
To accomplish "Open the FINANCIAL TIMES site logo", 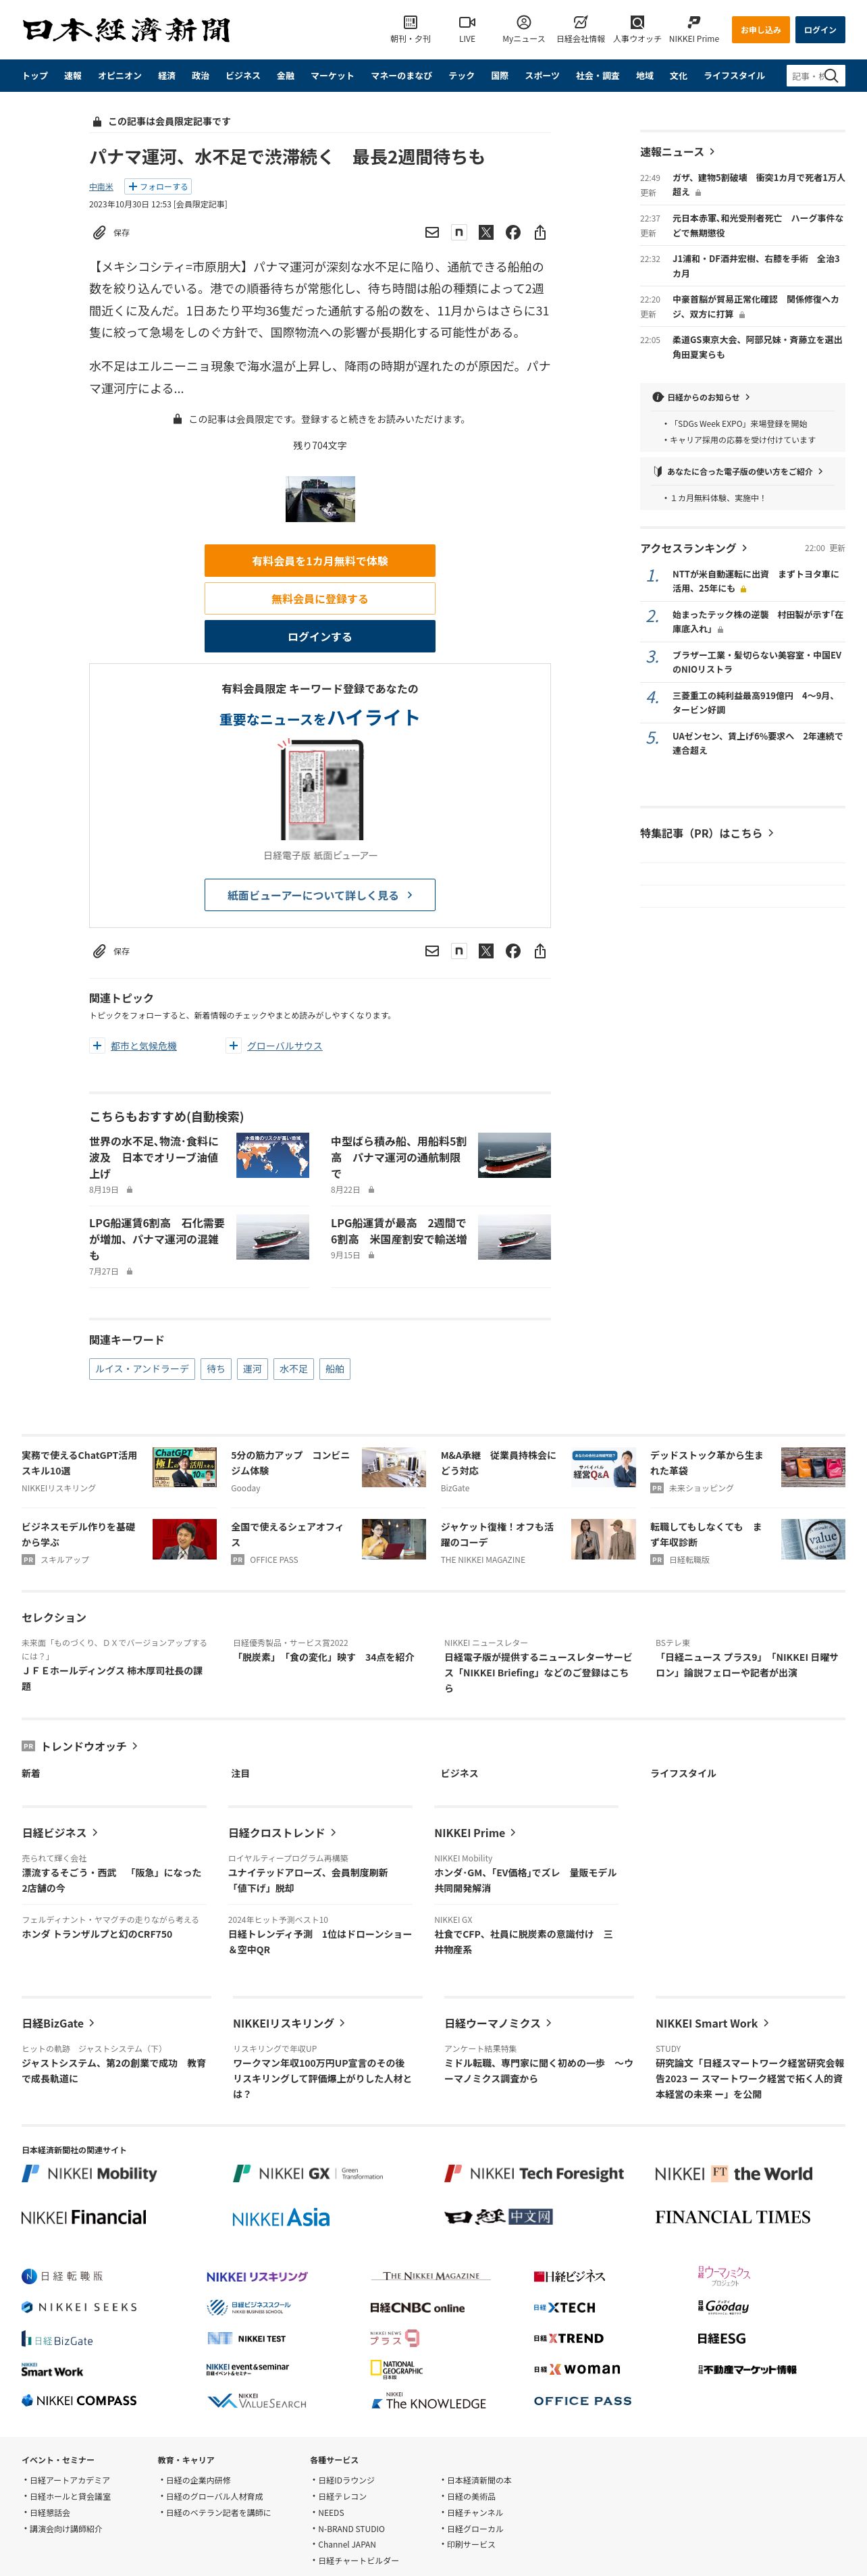I will [x=733, y=2217].
